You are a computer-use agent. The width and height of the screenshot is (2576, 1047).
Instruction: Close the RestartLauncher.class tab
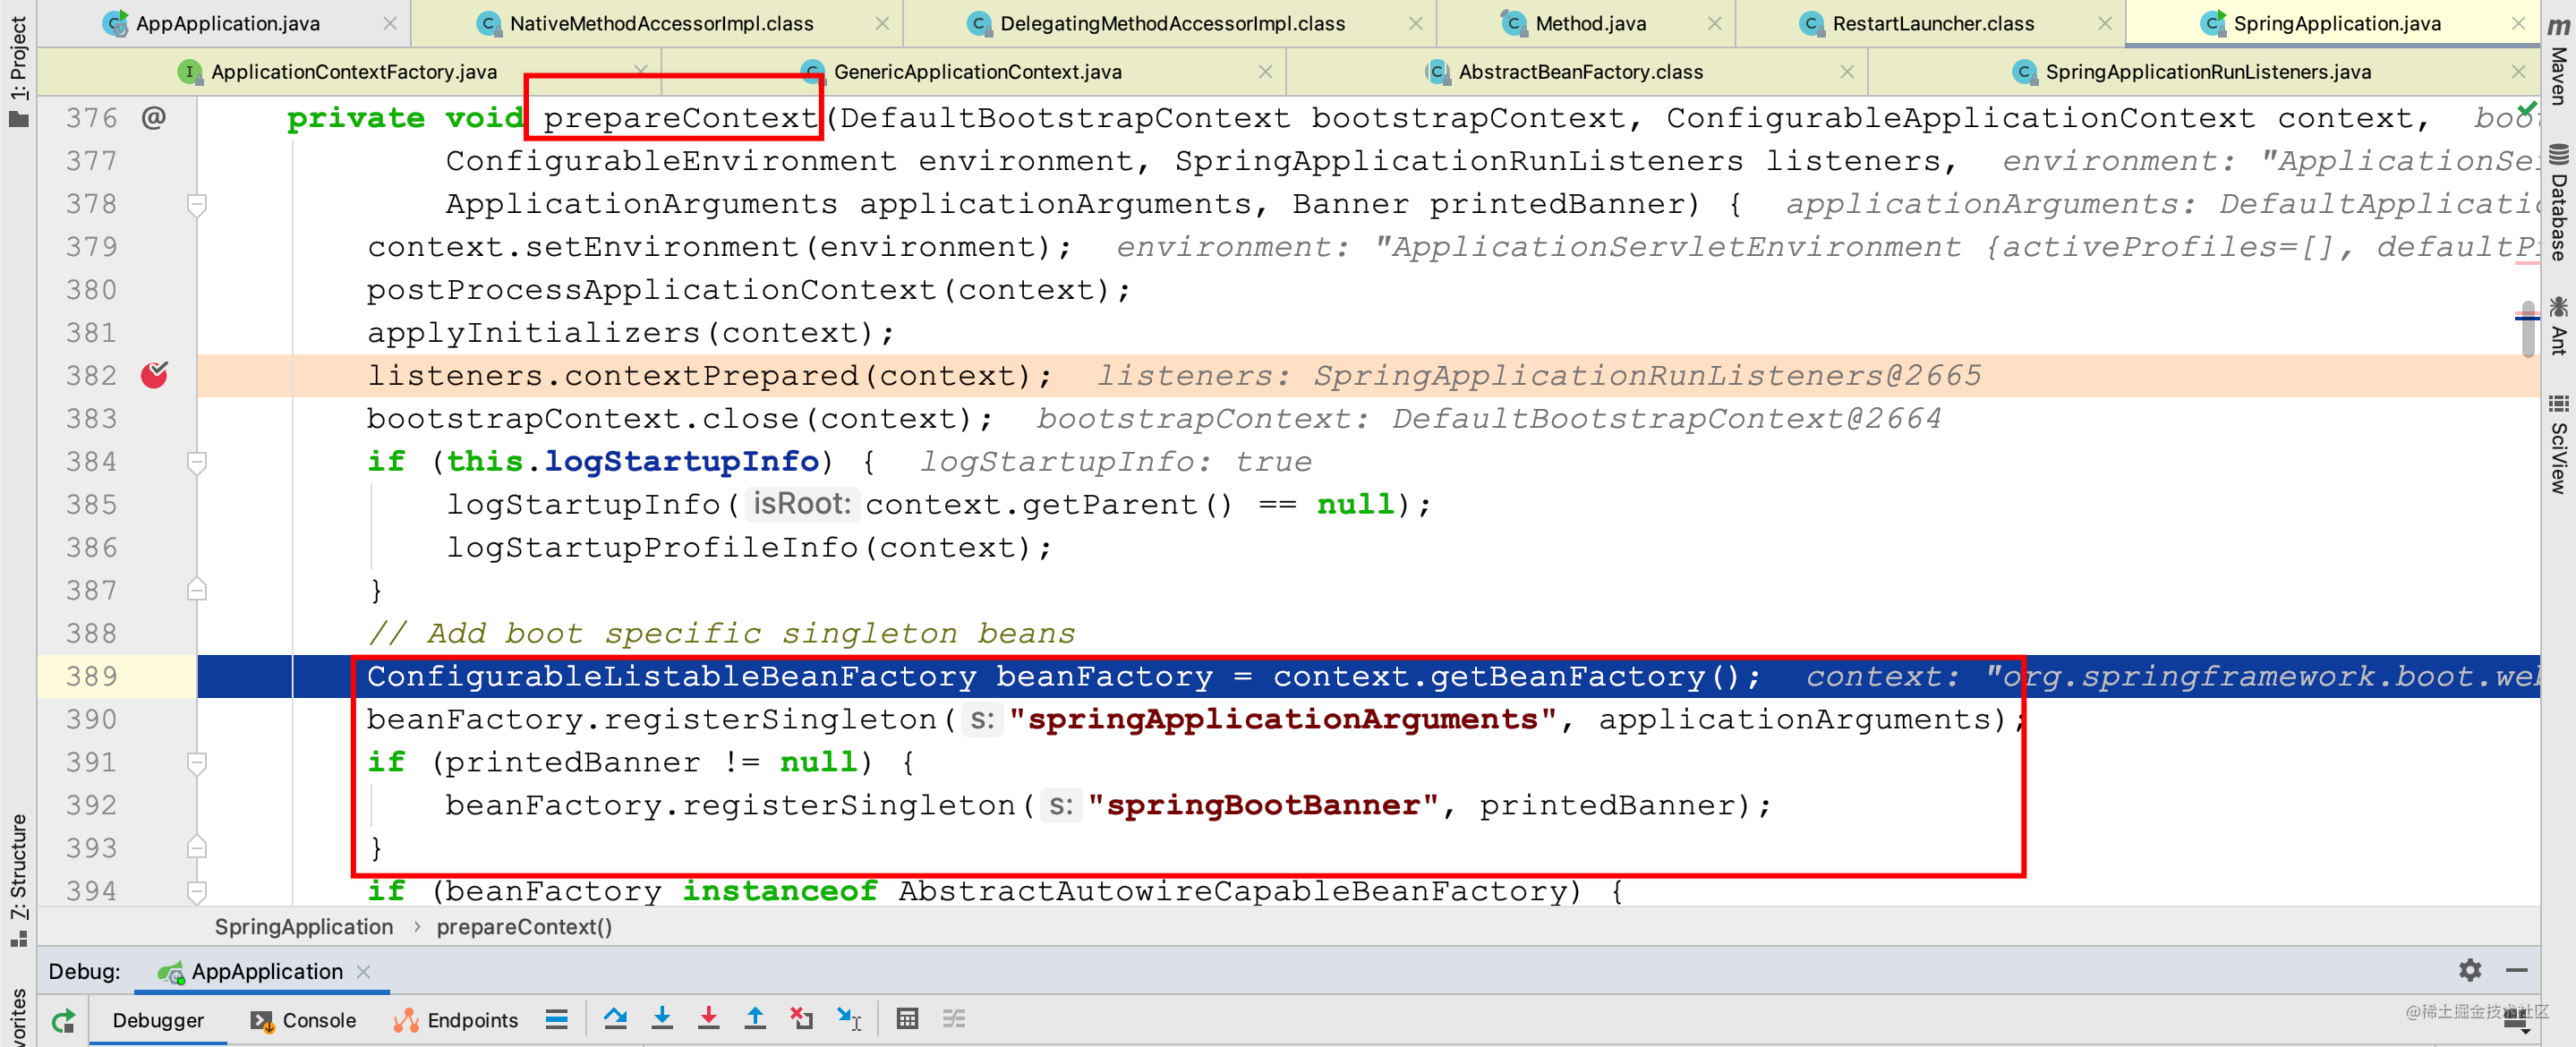(2105, 23)
